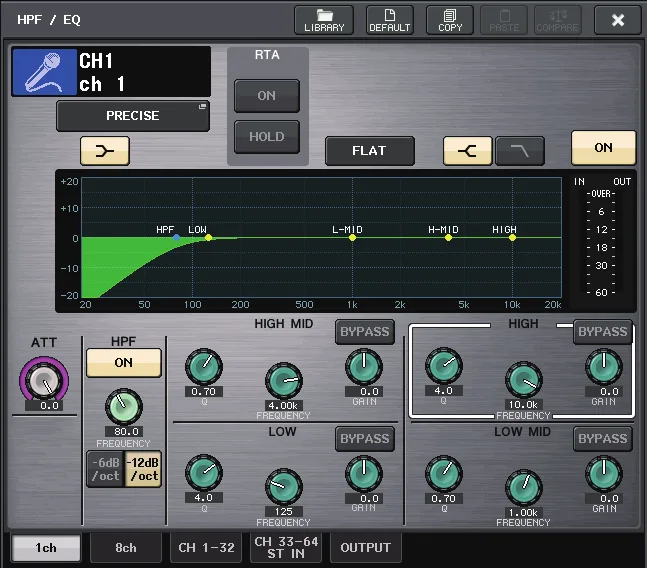The width and height of the screenshot is (647, 568).
Task: Select the HPF frequency knob
Action: [x=124, y=407]
